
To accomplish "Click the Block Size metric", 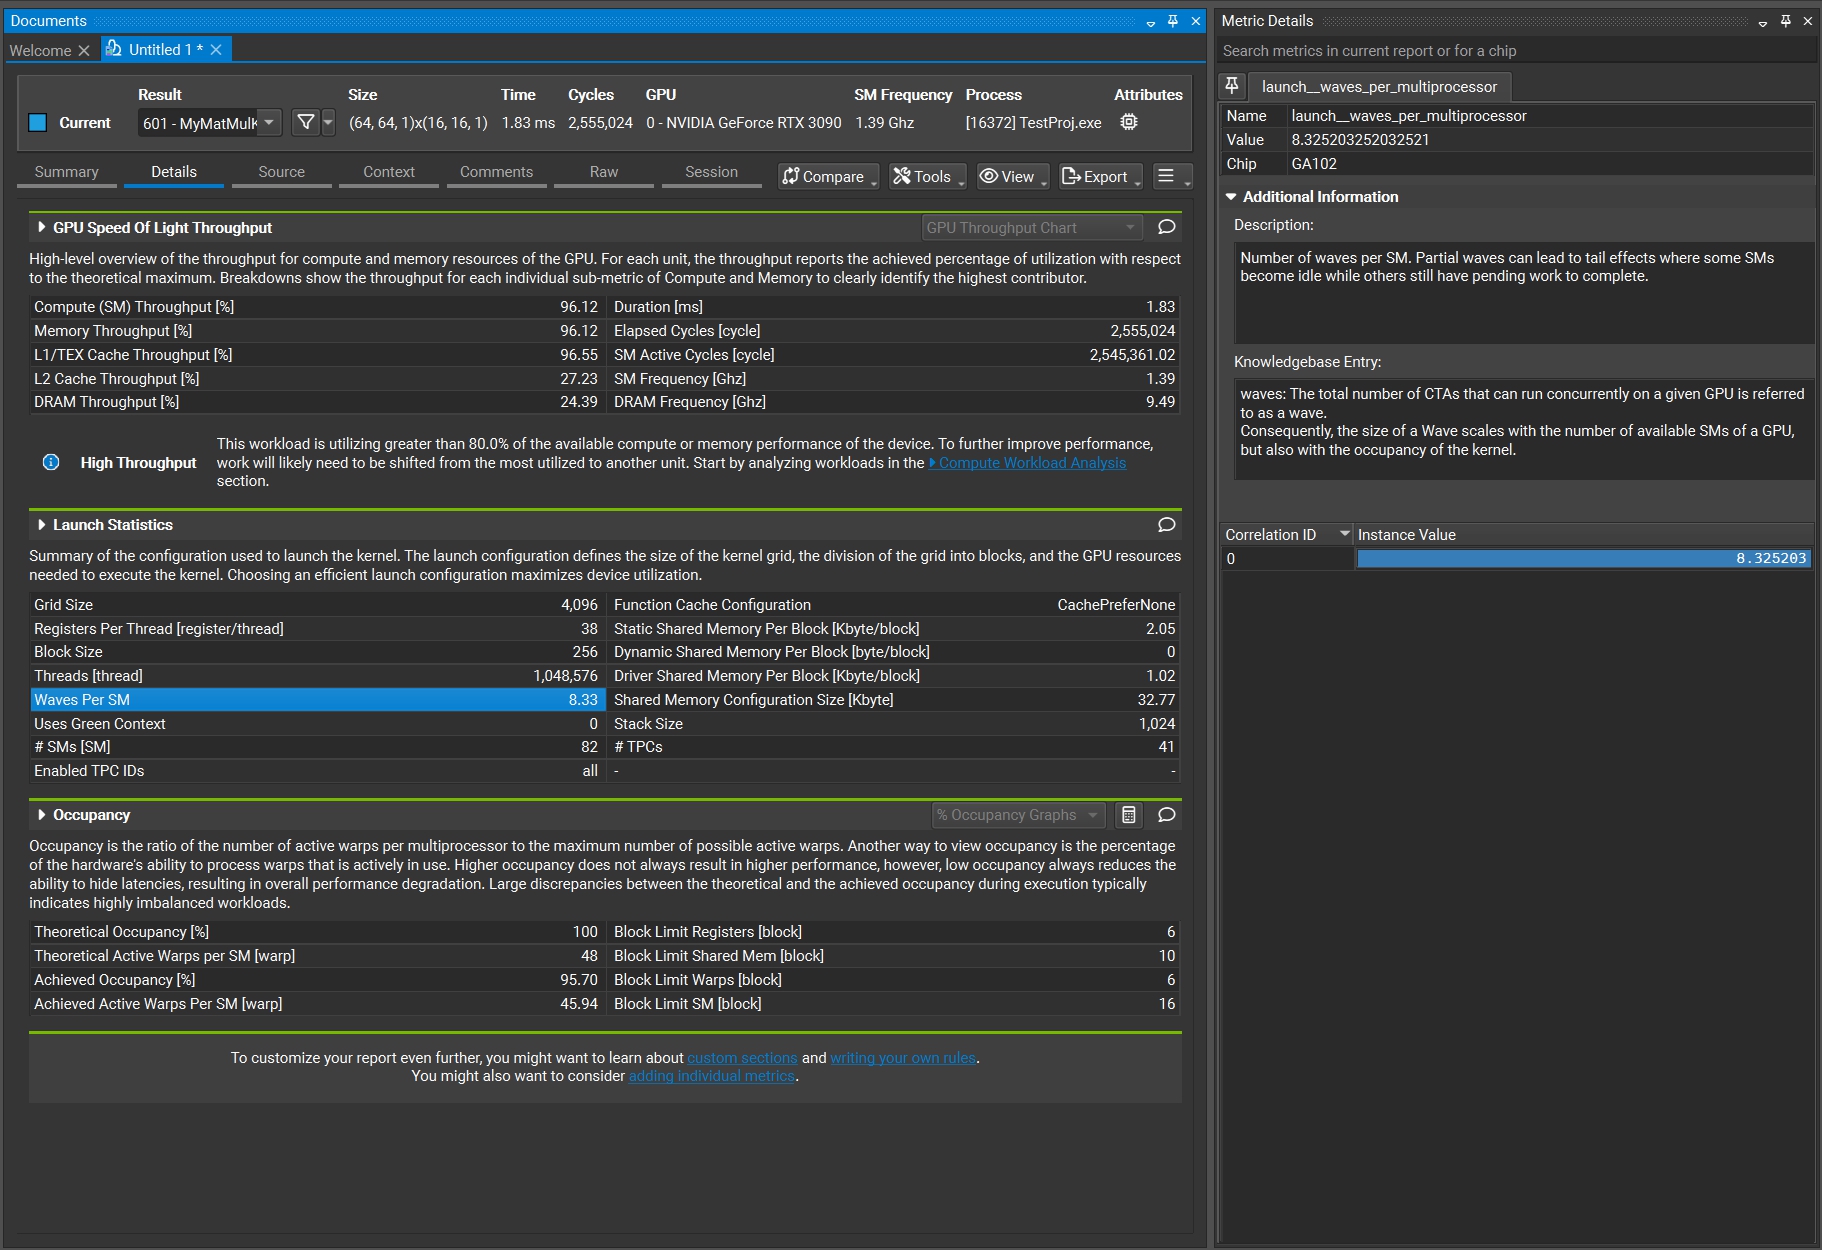I will (x=317, y=652).
